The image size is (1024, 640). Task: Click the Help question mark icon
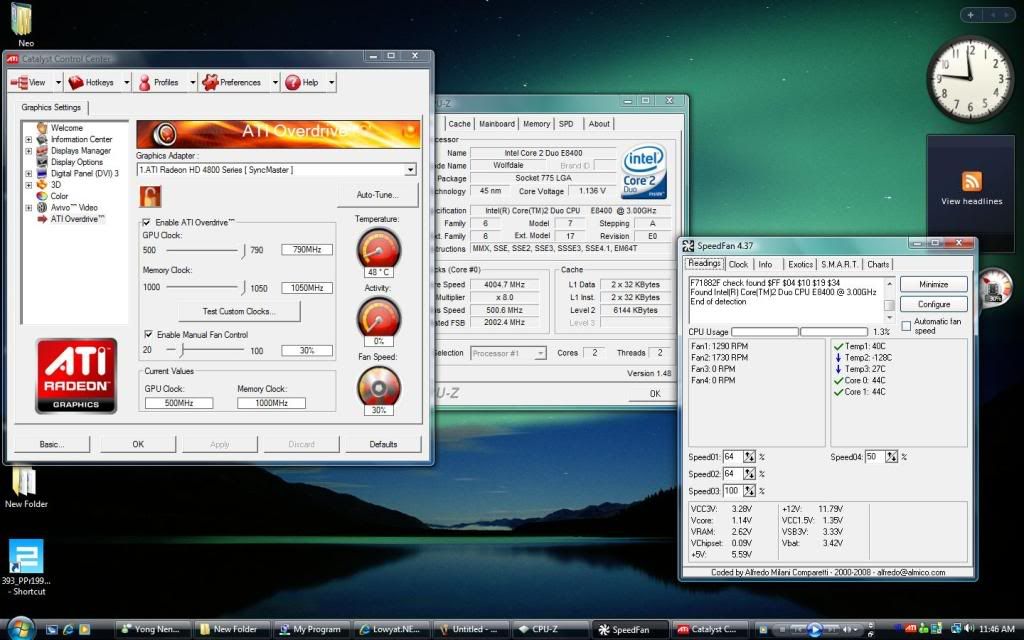pyautogui.click(x=292, y=82)
